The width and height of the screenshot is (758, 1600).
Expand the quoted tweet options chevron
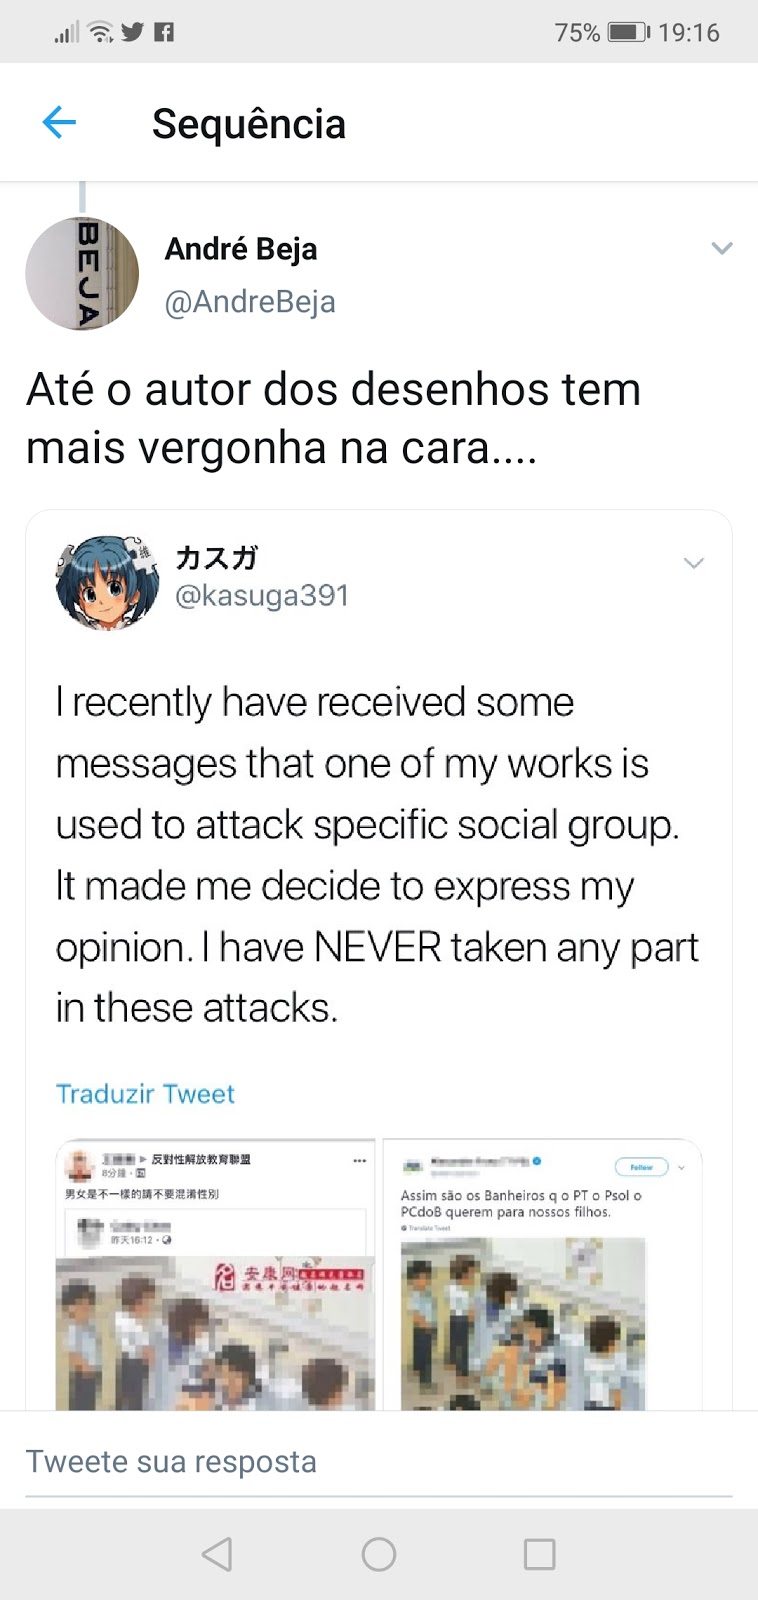pos(694,563)
